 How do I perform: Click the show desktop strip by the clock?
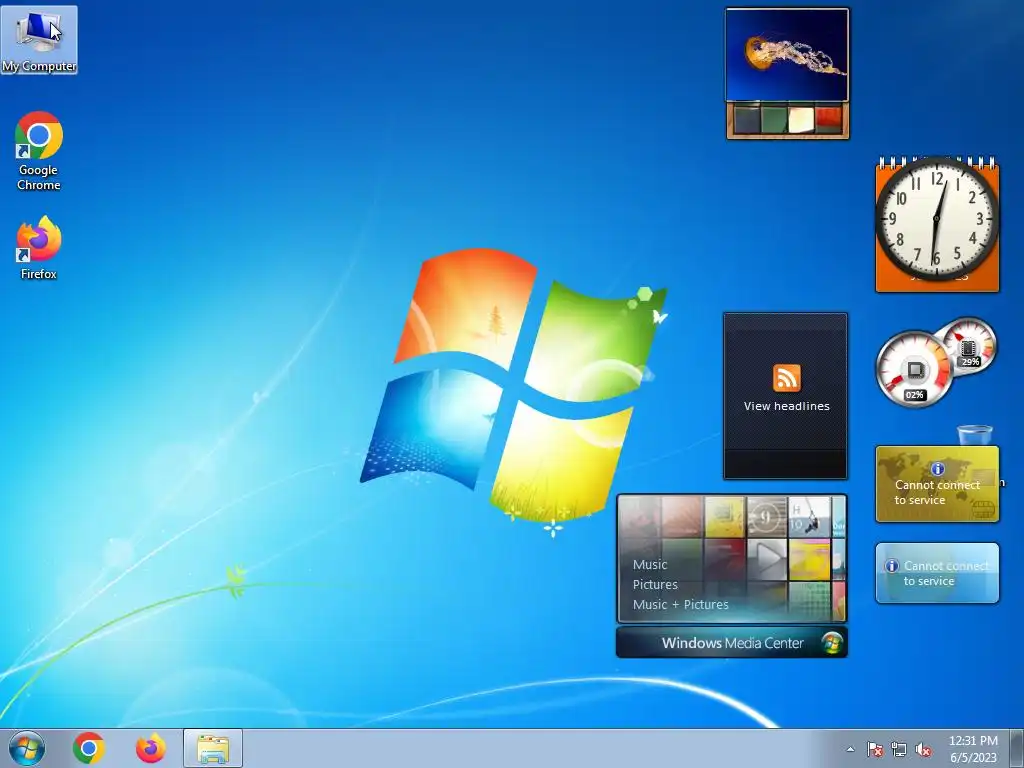pyautogui.click(x=1017, y=749)
